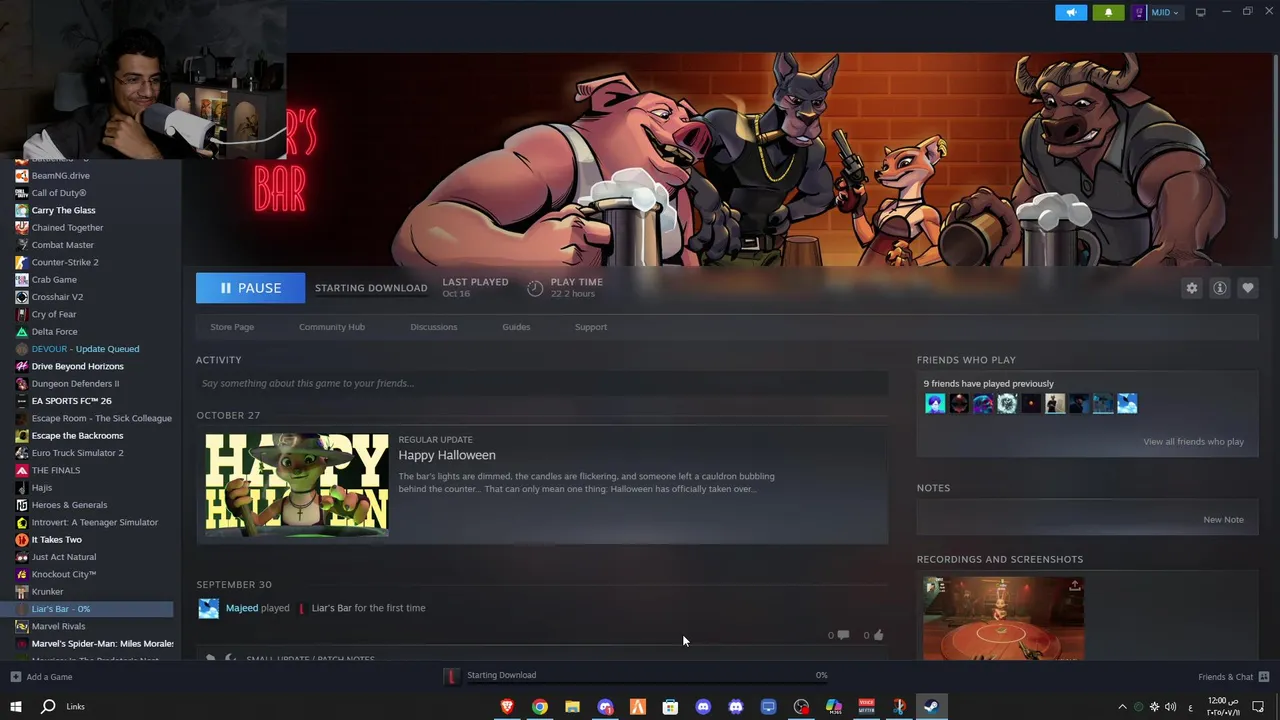
Task: Open Liar's Bar link in activity entry
Action: [331, 608]
